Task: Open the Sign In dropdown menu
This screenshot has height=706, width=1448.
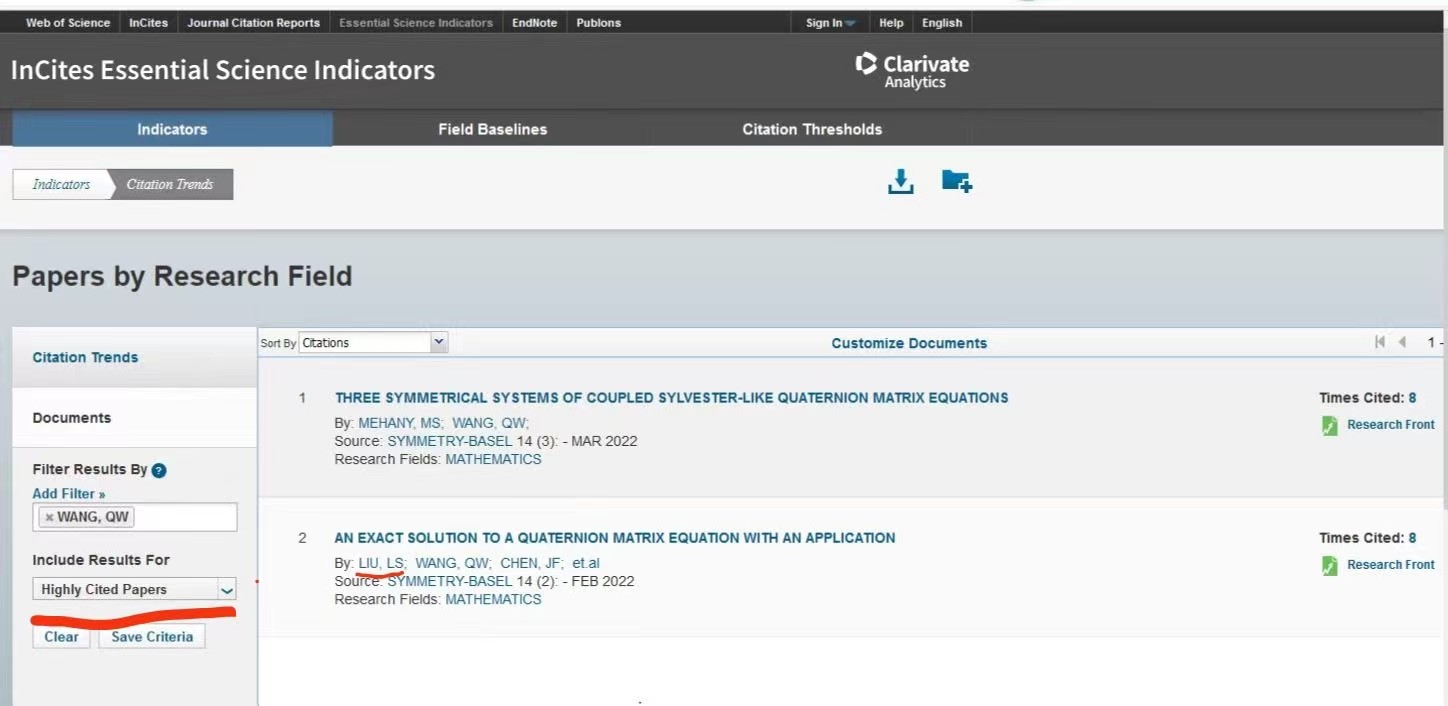Action: (x=830, y=23)
